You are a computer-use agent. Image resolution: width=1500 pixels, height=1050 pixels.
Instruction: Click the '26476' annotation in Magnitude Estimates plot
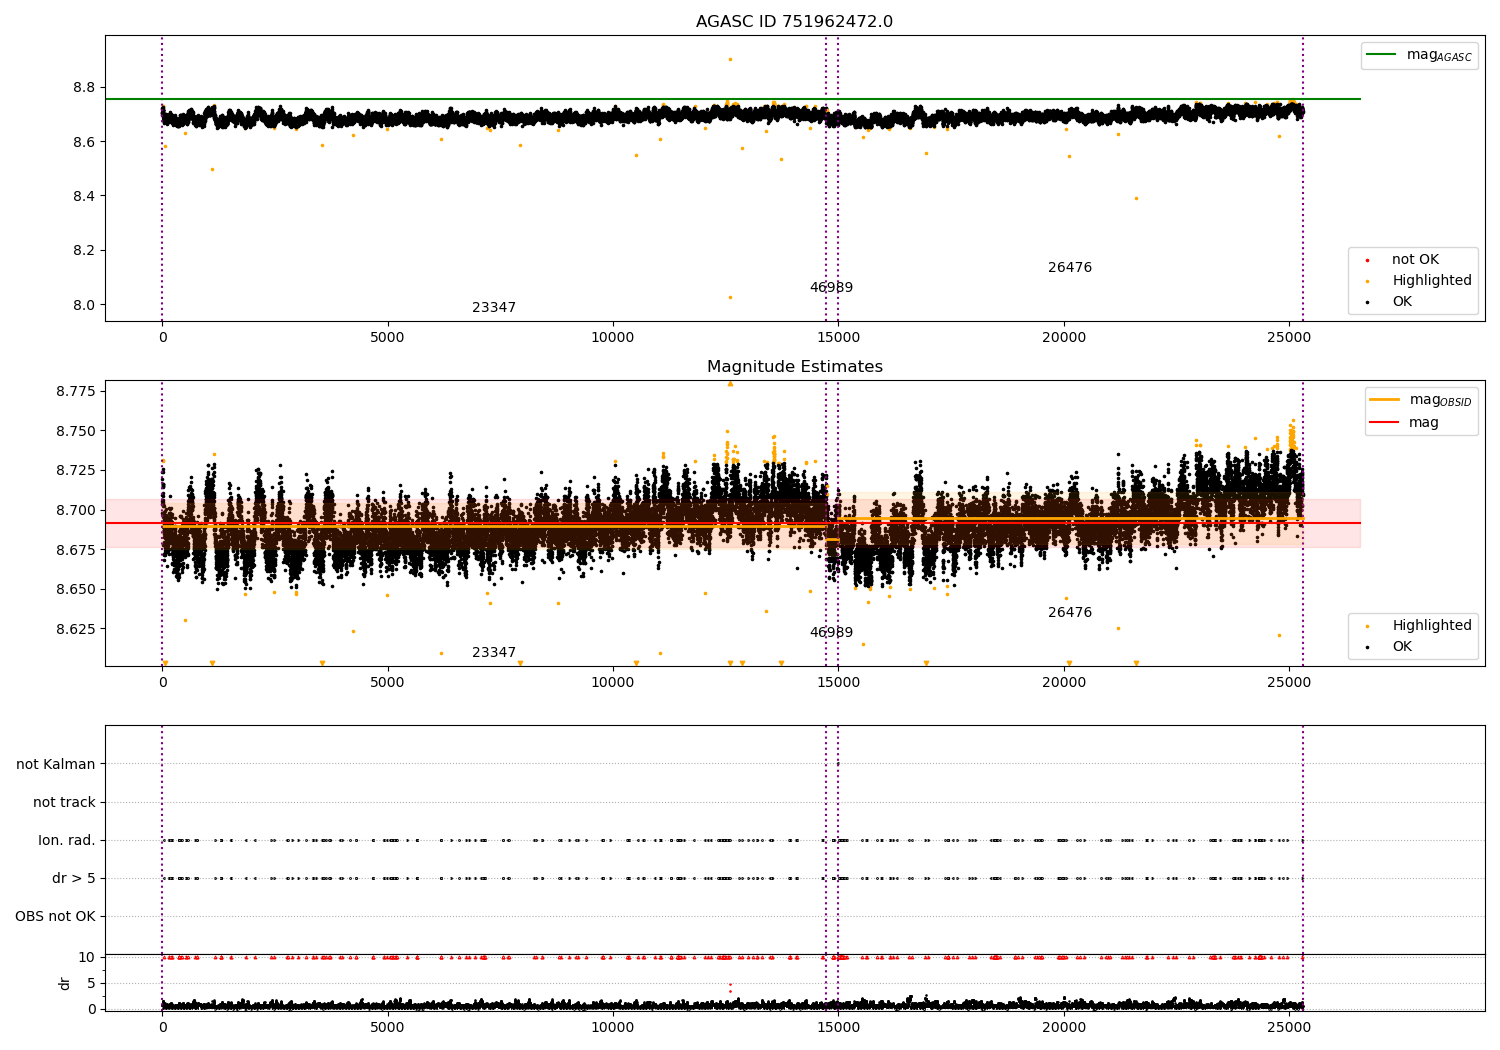pos(1070,613)
